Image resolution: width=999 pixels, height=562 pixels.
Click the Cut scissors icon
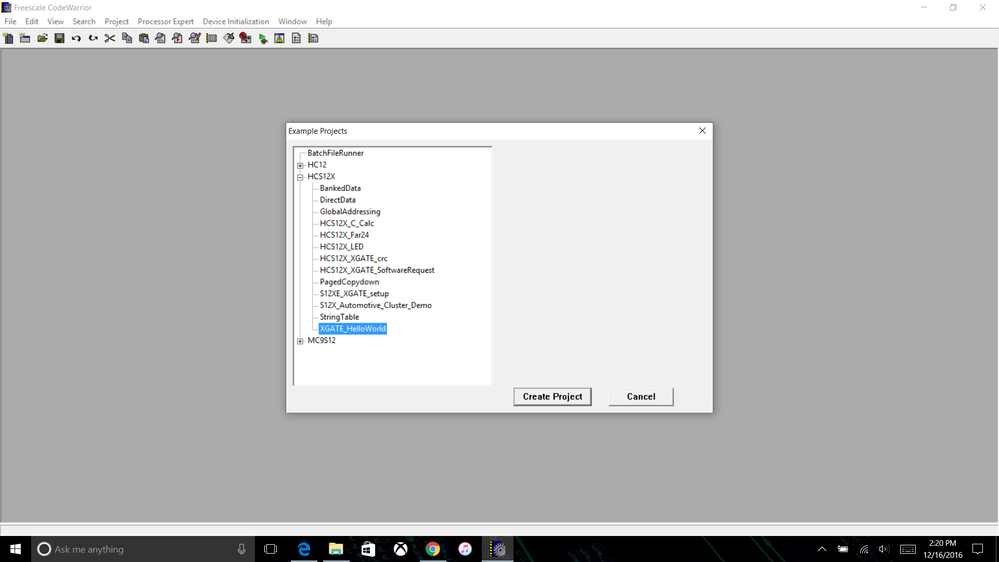[110, 38]
